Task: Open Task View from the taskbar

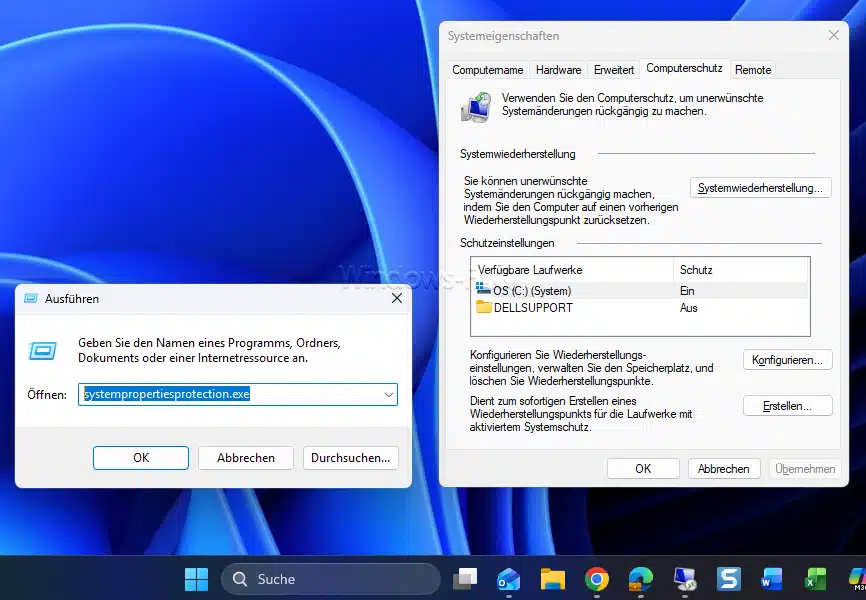Action: [x=465, y=579]
